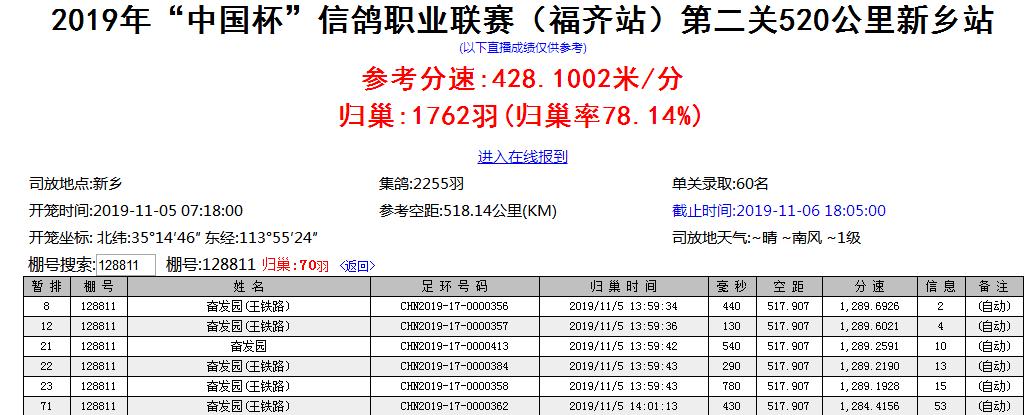Screen dimensions: 1032x415
Task: Click 开笼时间:2019-11-05 07:18:00 text
Action: click(136, 211)
